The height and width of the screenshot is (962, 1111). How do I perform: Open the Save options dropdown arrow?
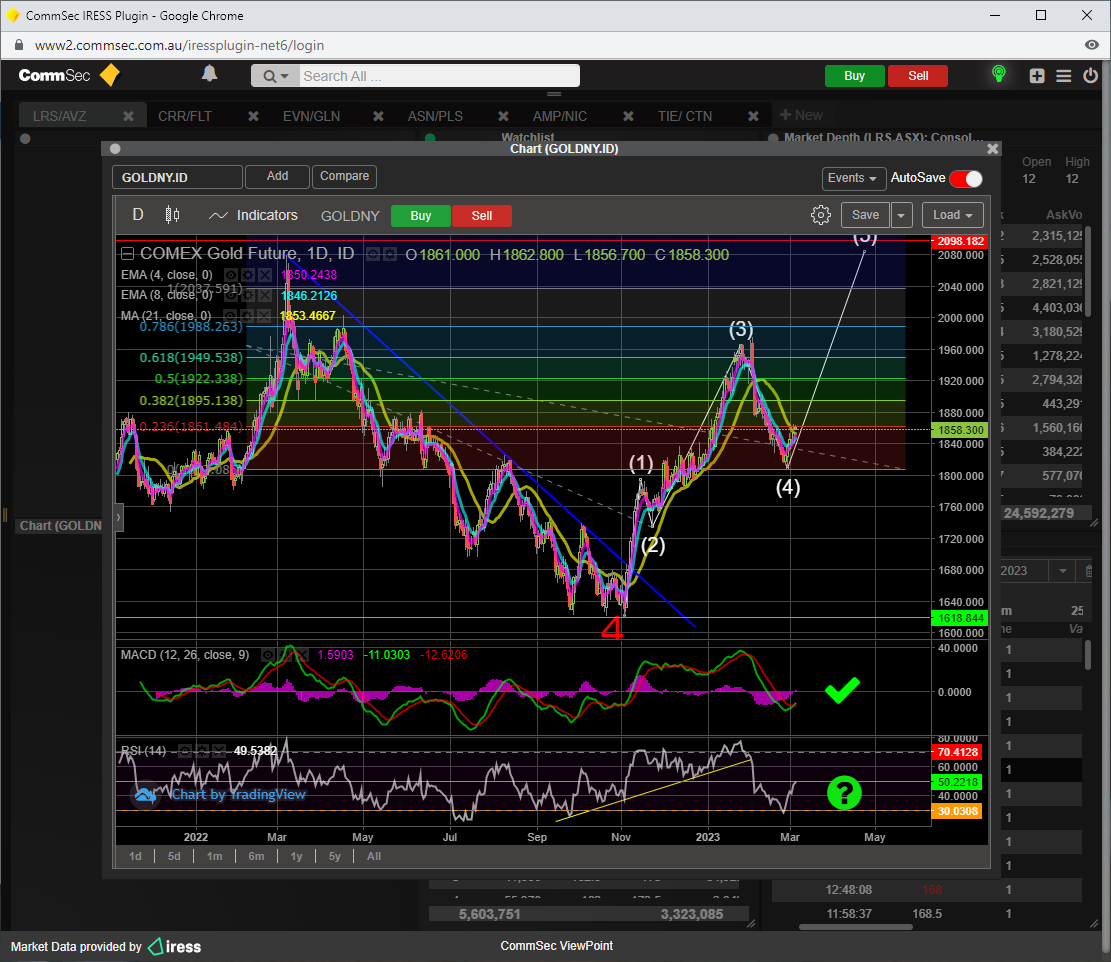(901, 215)
